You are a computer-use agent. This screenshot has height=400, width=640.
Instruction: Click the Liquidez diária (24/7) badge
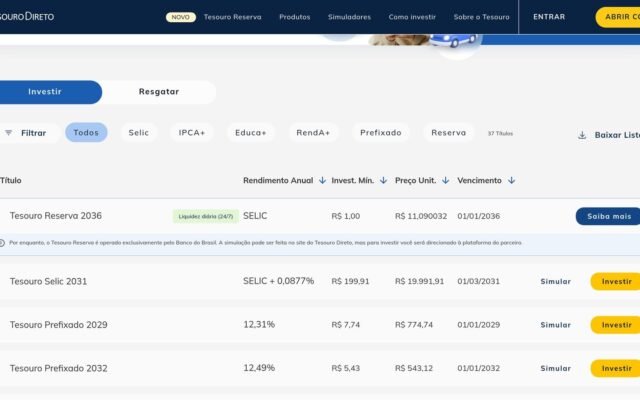pyautogui.click(x=206, y=216)
